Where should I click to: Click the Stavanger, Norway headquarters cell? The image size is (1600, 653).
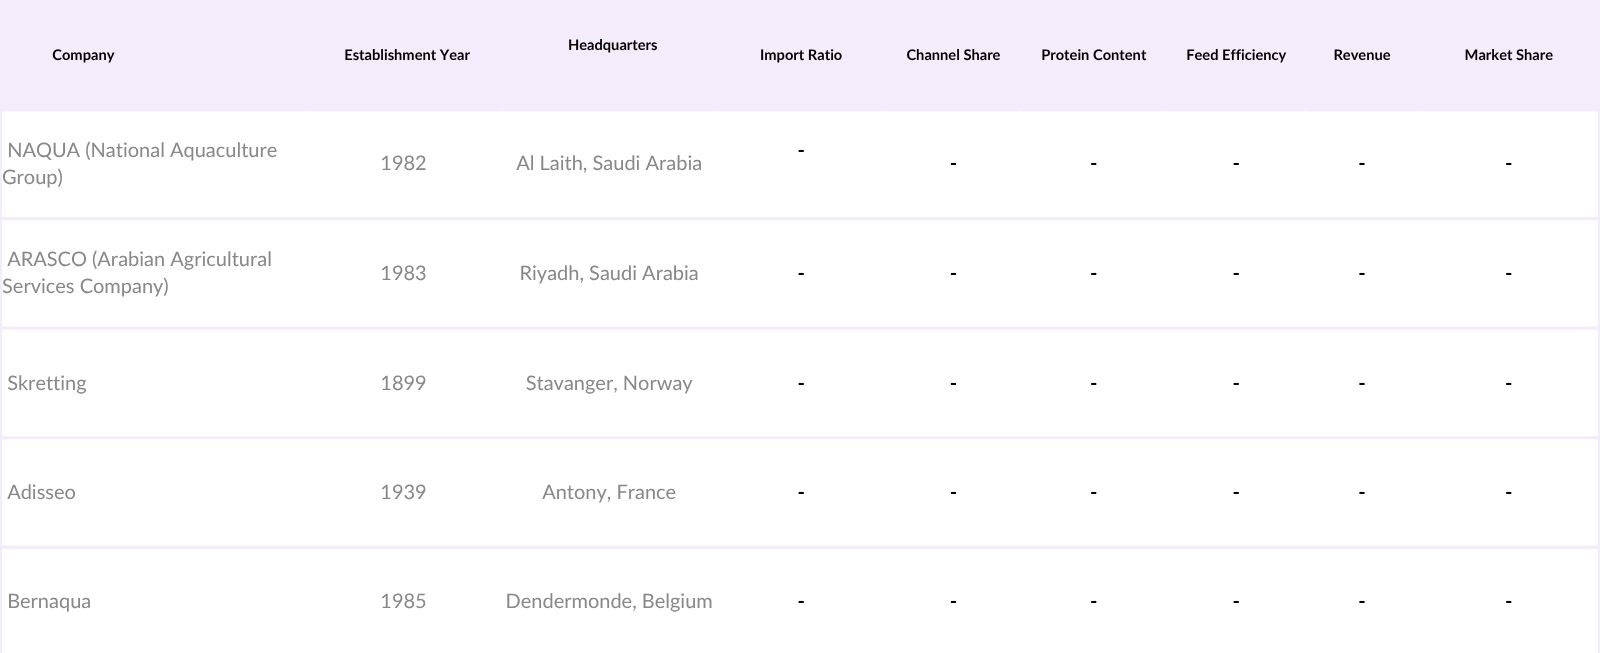[x=608, y=383]
